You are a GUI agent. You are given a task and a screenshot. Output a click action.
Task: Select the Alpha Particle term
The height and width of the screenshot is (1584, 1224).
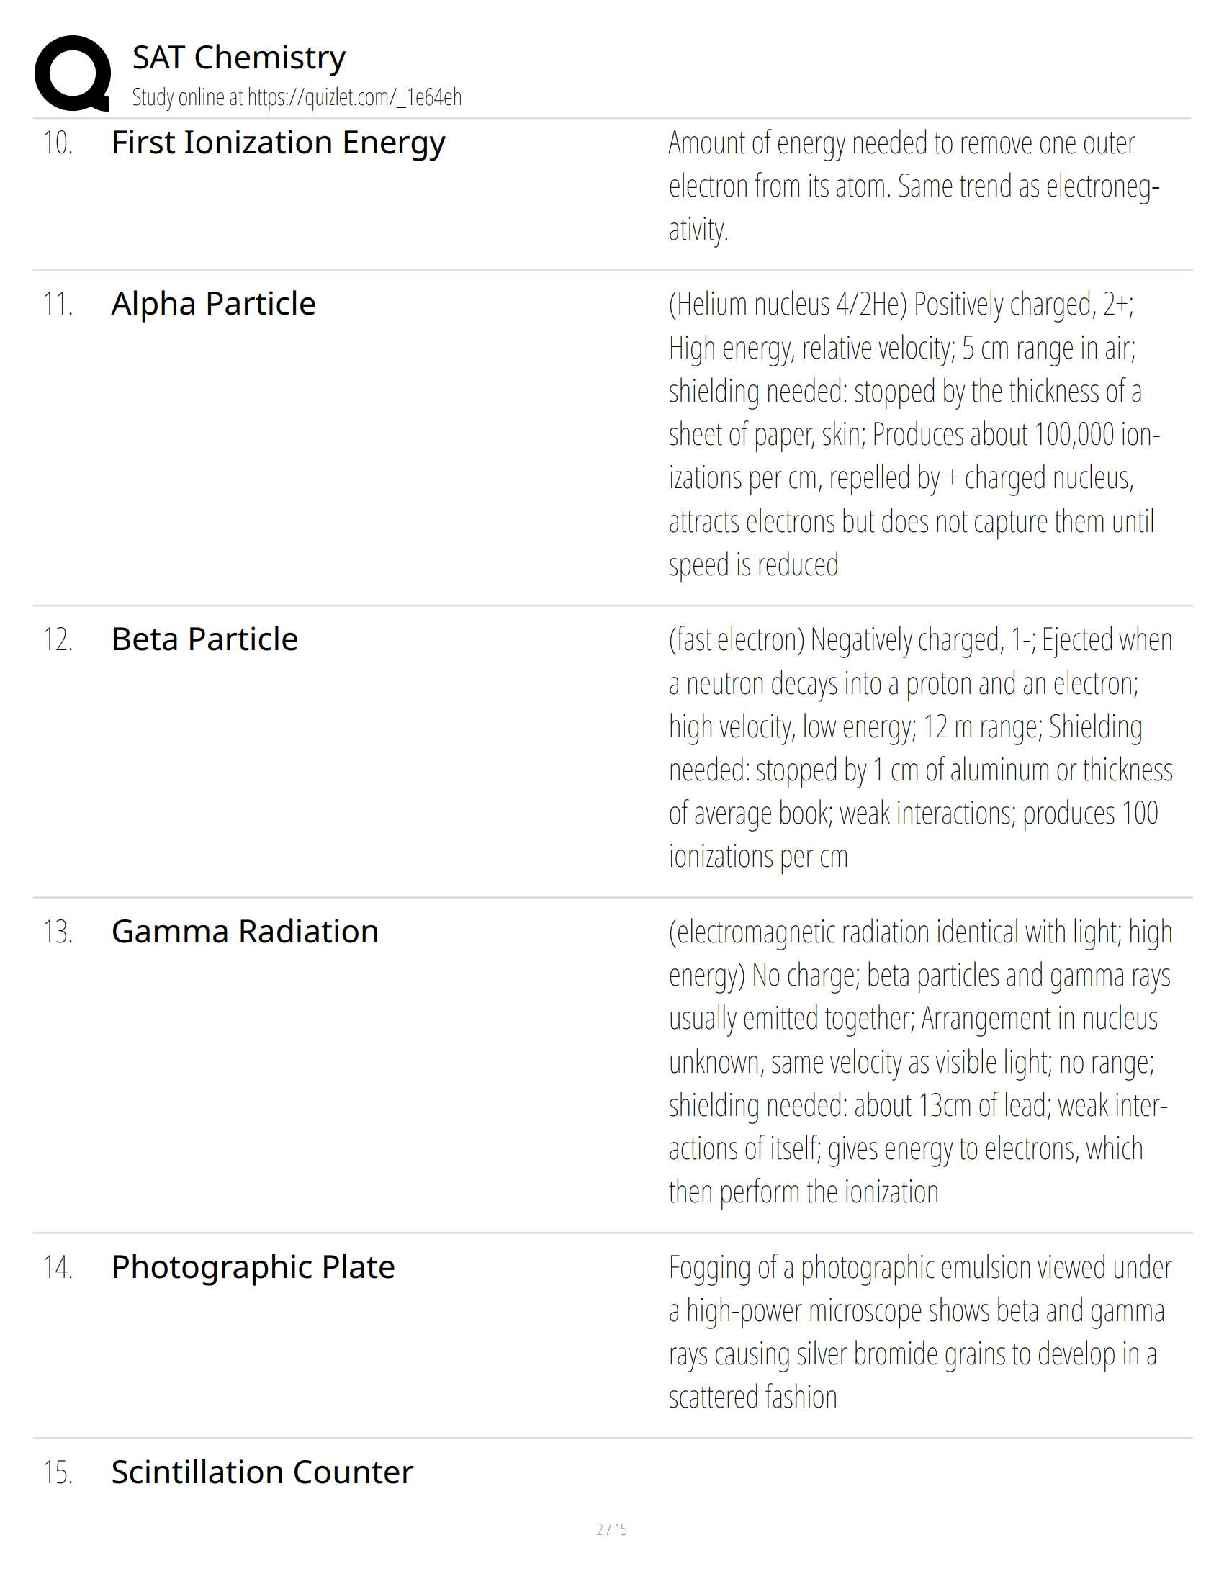pos(213,303)
